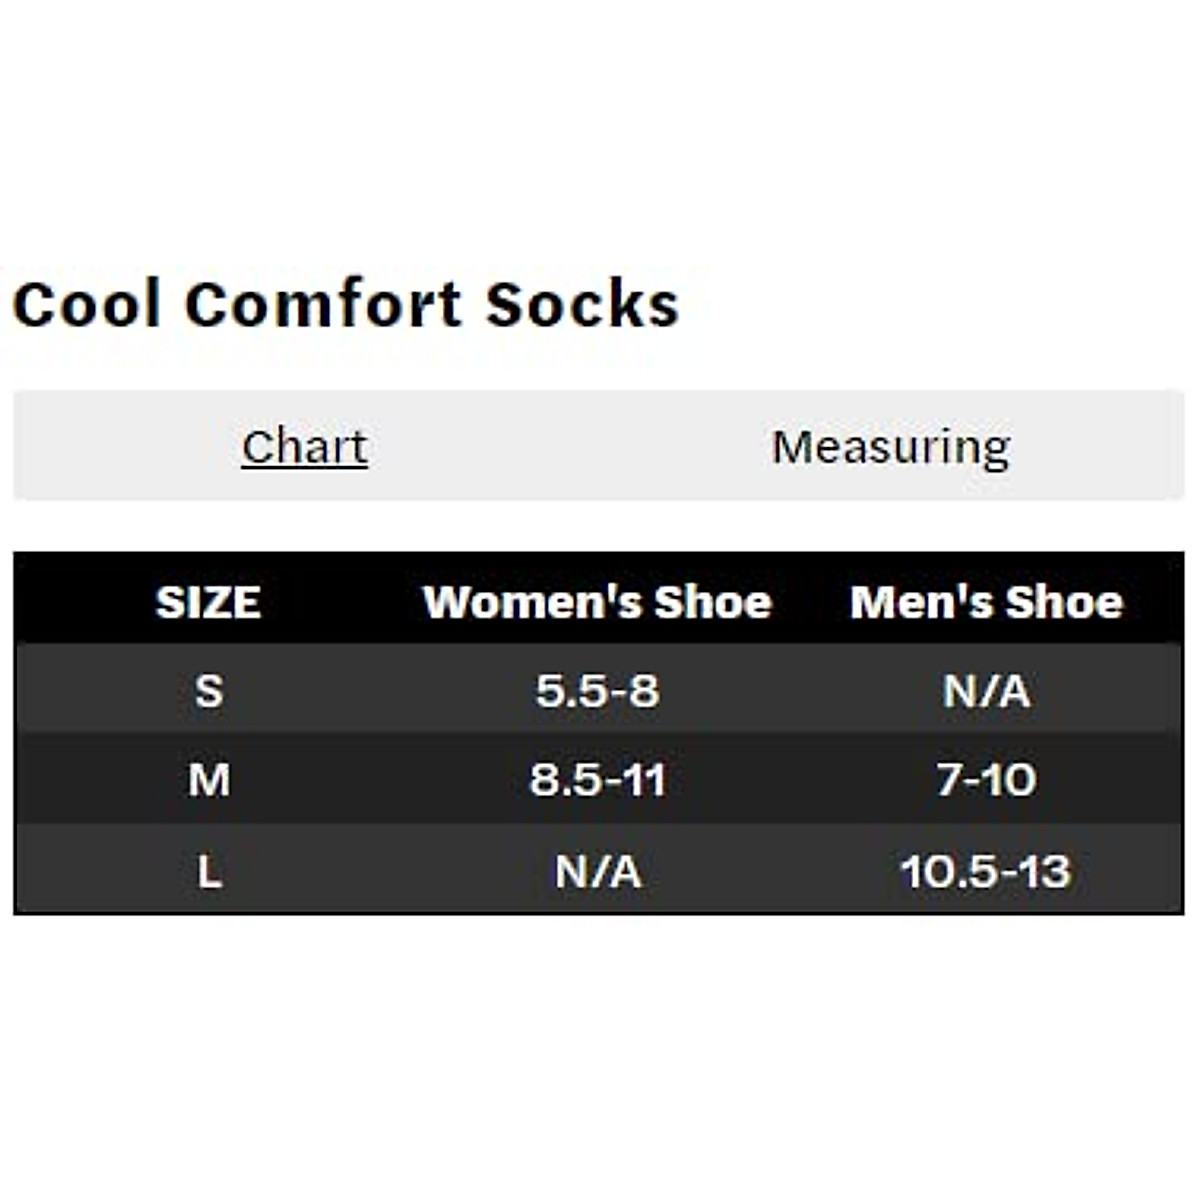
Task: Click the blank white area below the table
Action: 600,1050
